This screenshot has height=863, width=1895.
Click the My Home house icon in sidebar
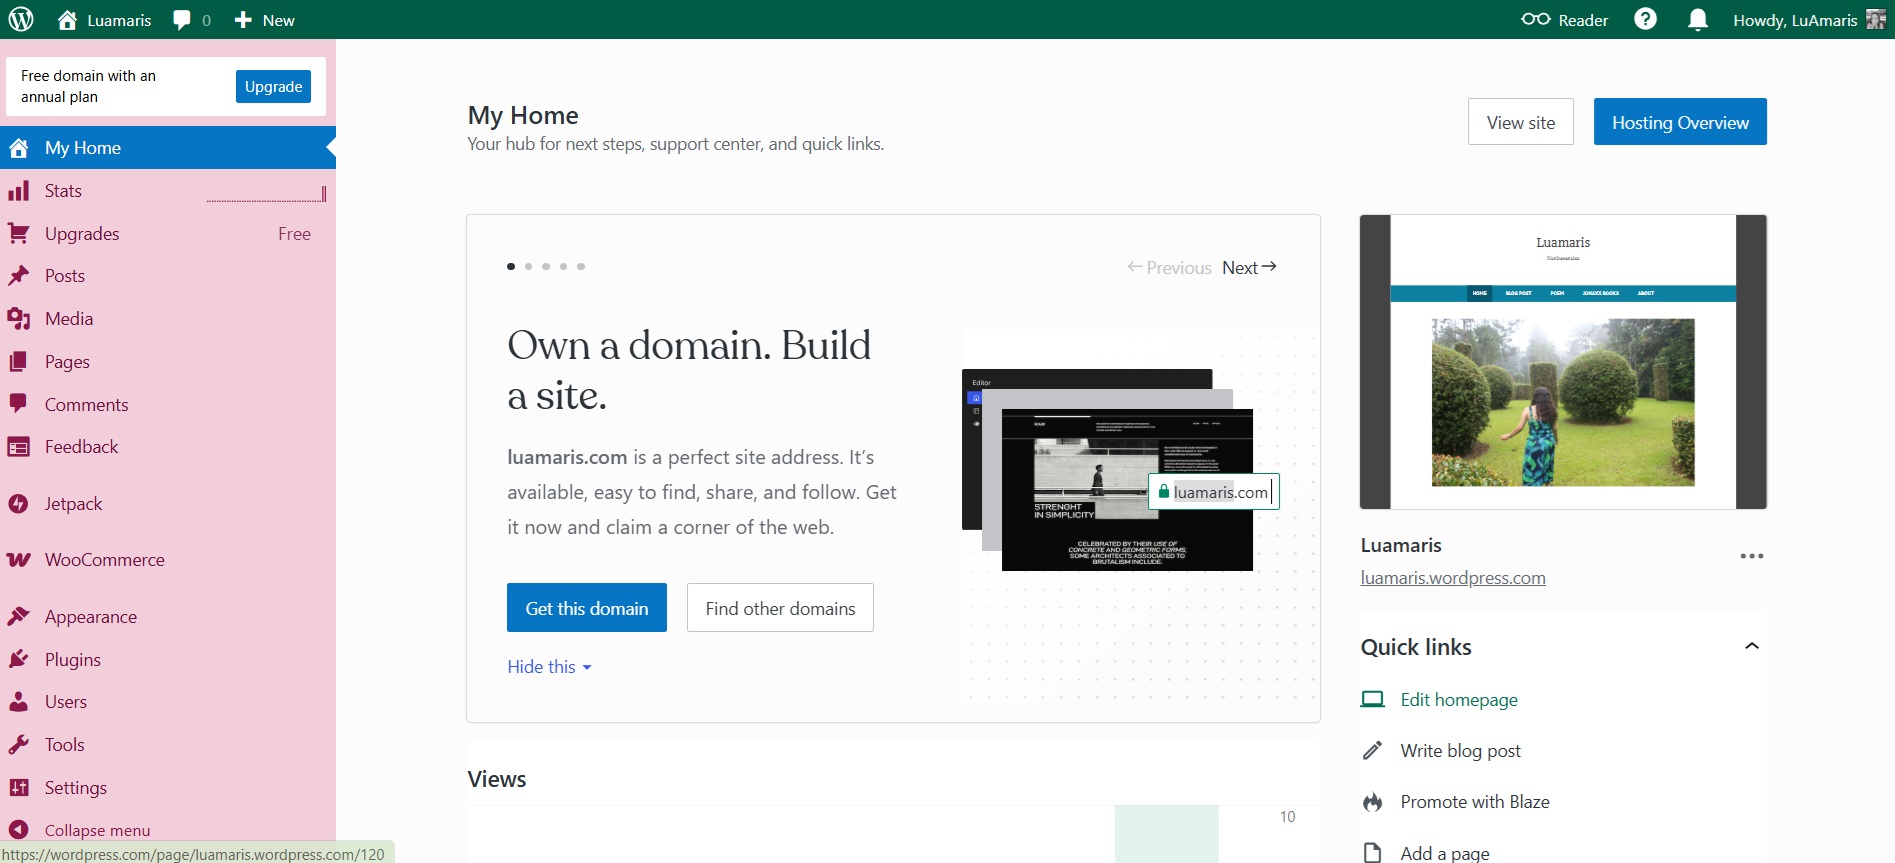[x=19, y=148]
